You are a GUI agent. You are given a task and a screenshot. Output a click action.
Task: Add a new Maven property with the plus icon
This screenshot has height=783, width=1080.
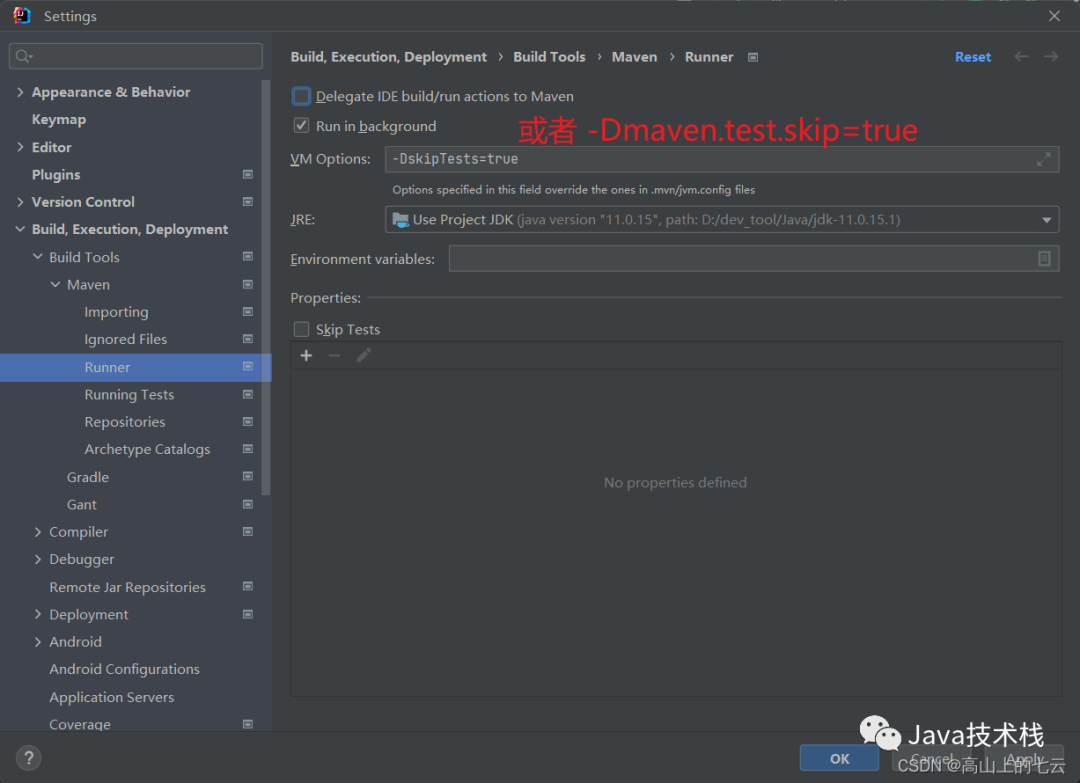307,355
